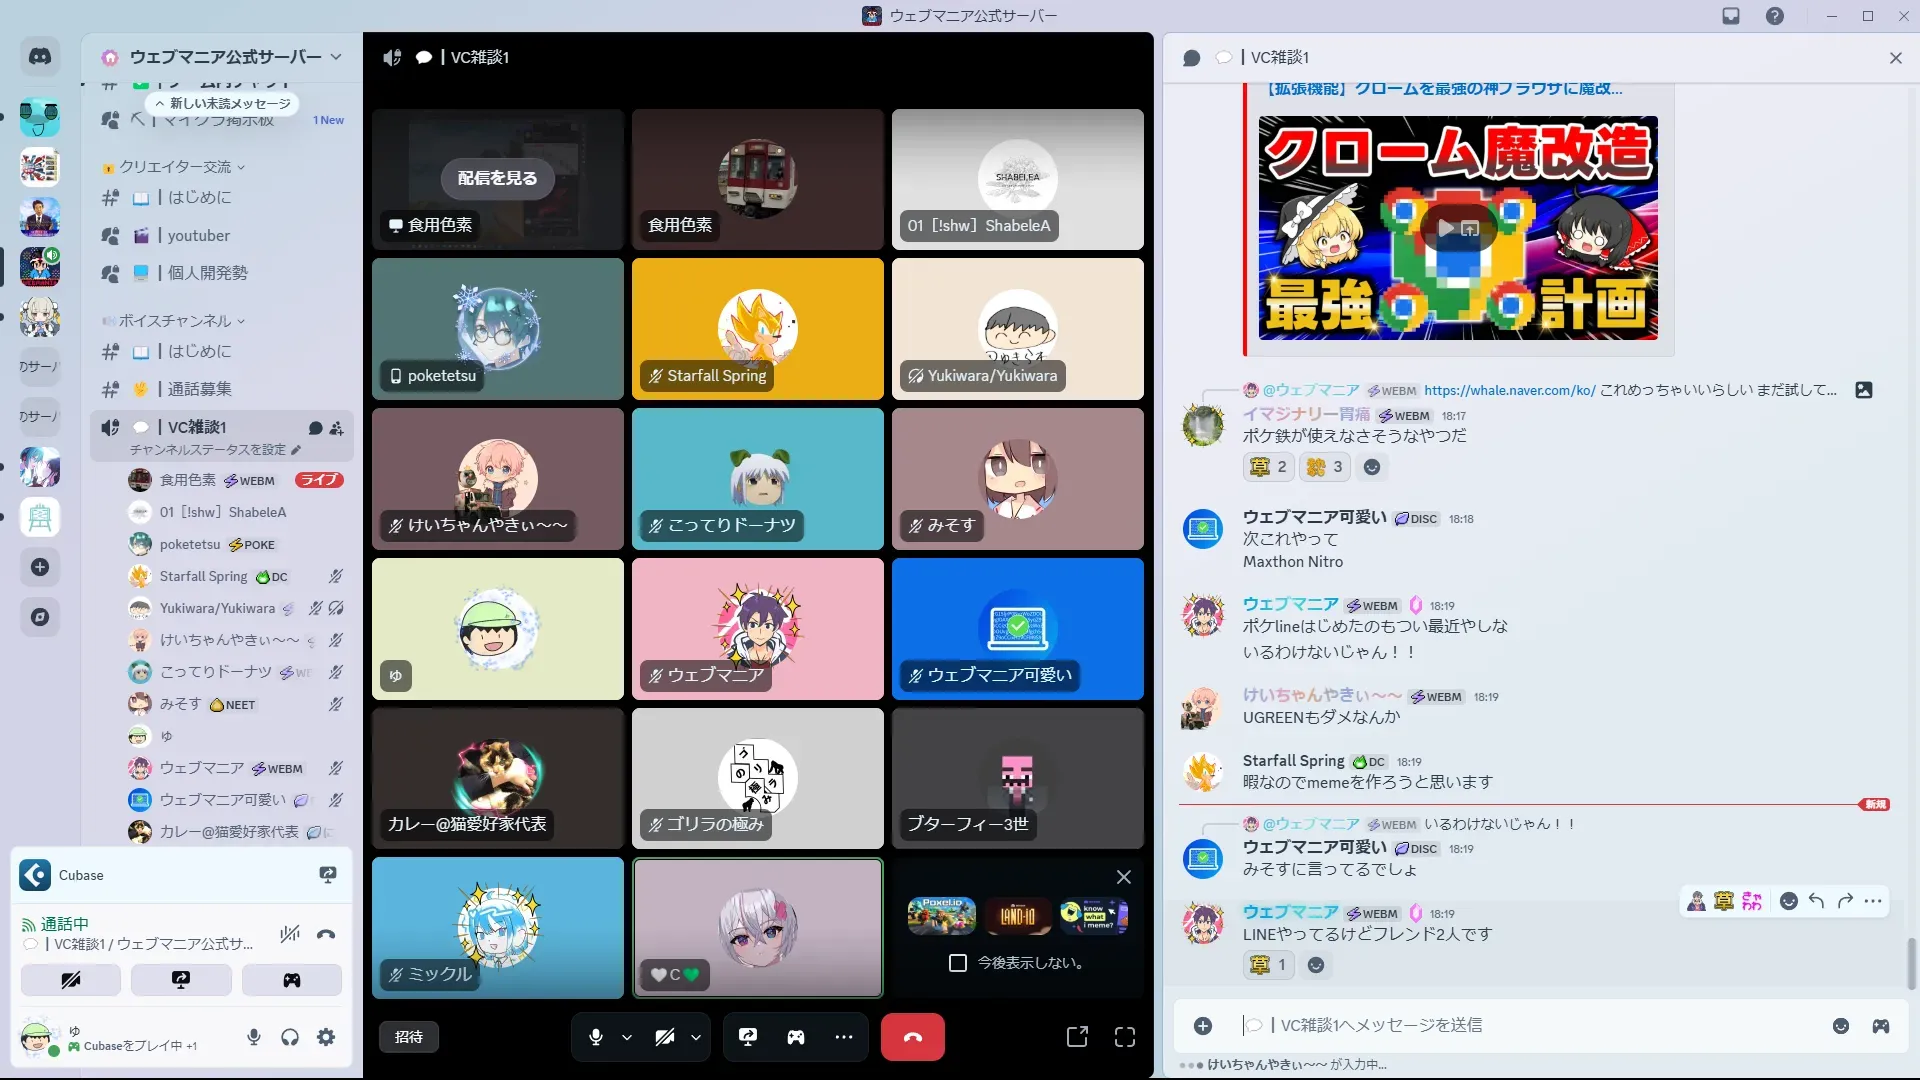This screenshot has height=1080, width=1920.
Task: Check the 今後表示しない checkbox
Action: 958,963
